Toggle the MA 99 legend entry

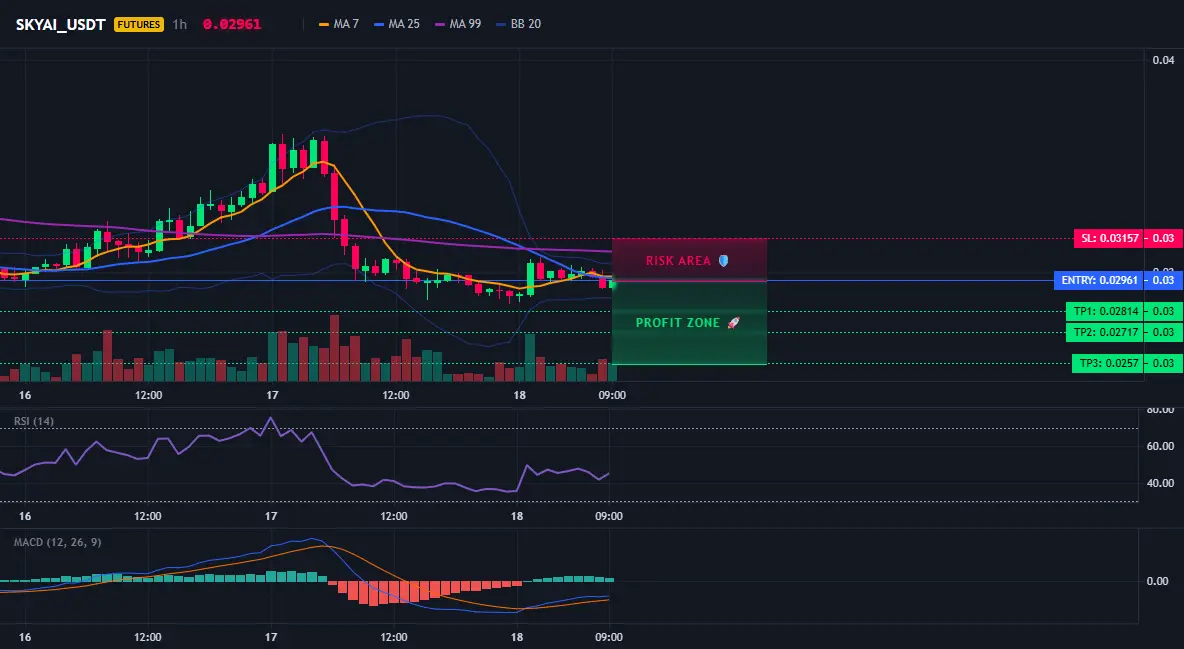458,24
